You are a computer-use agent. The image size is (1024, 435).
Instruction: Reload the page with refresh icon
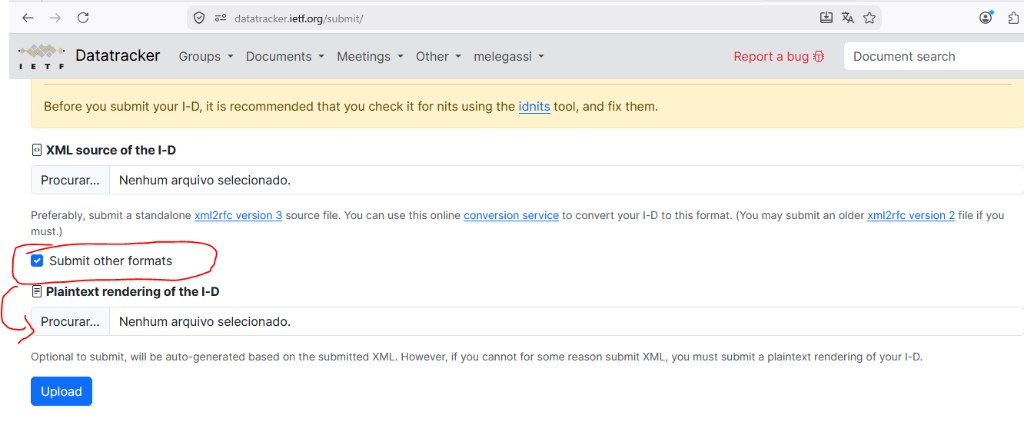pyautogui.click(x=83, y=18)
